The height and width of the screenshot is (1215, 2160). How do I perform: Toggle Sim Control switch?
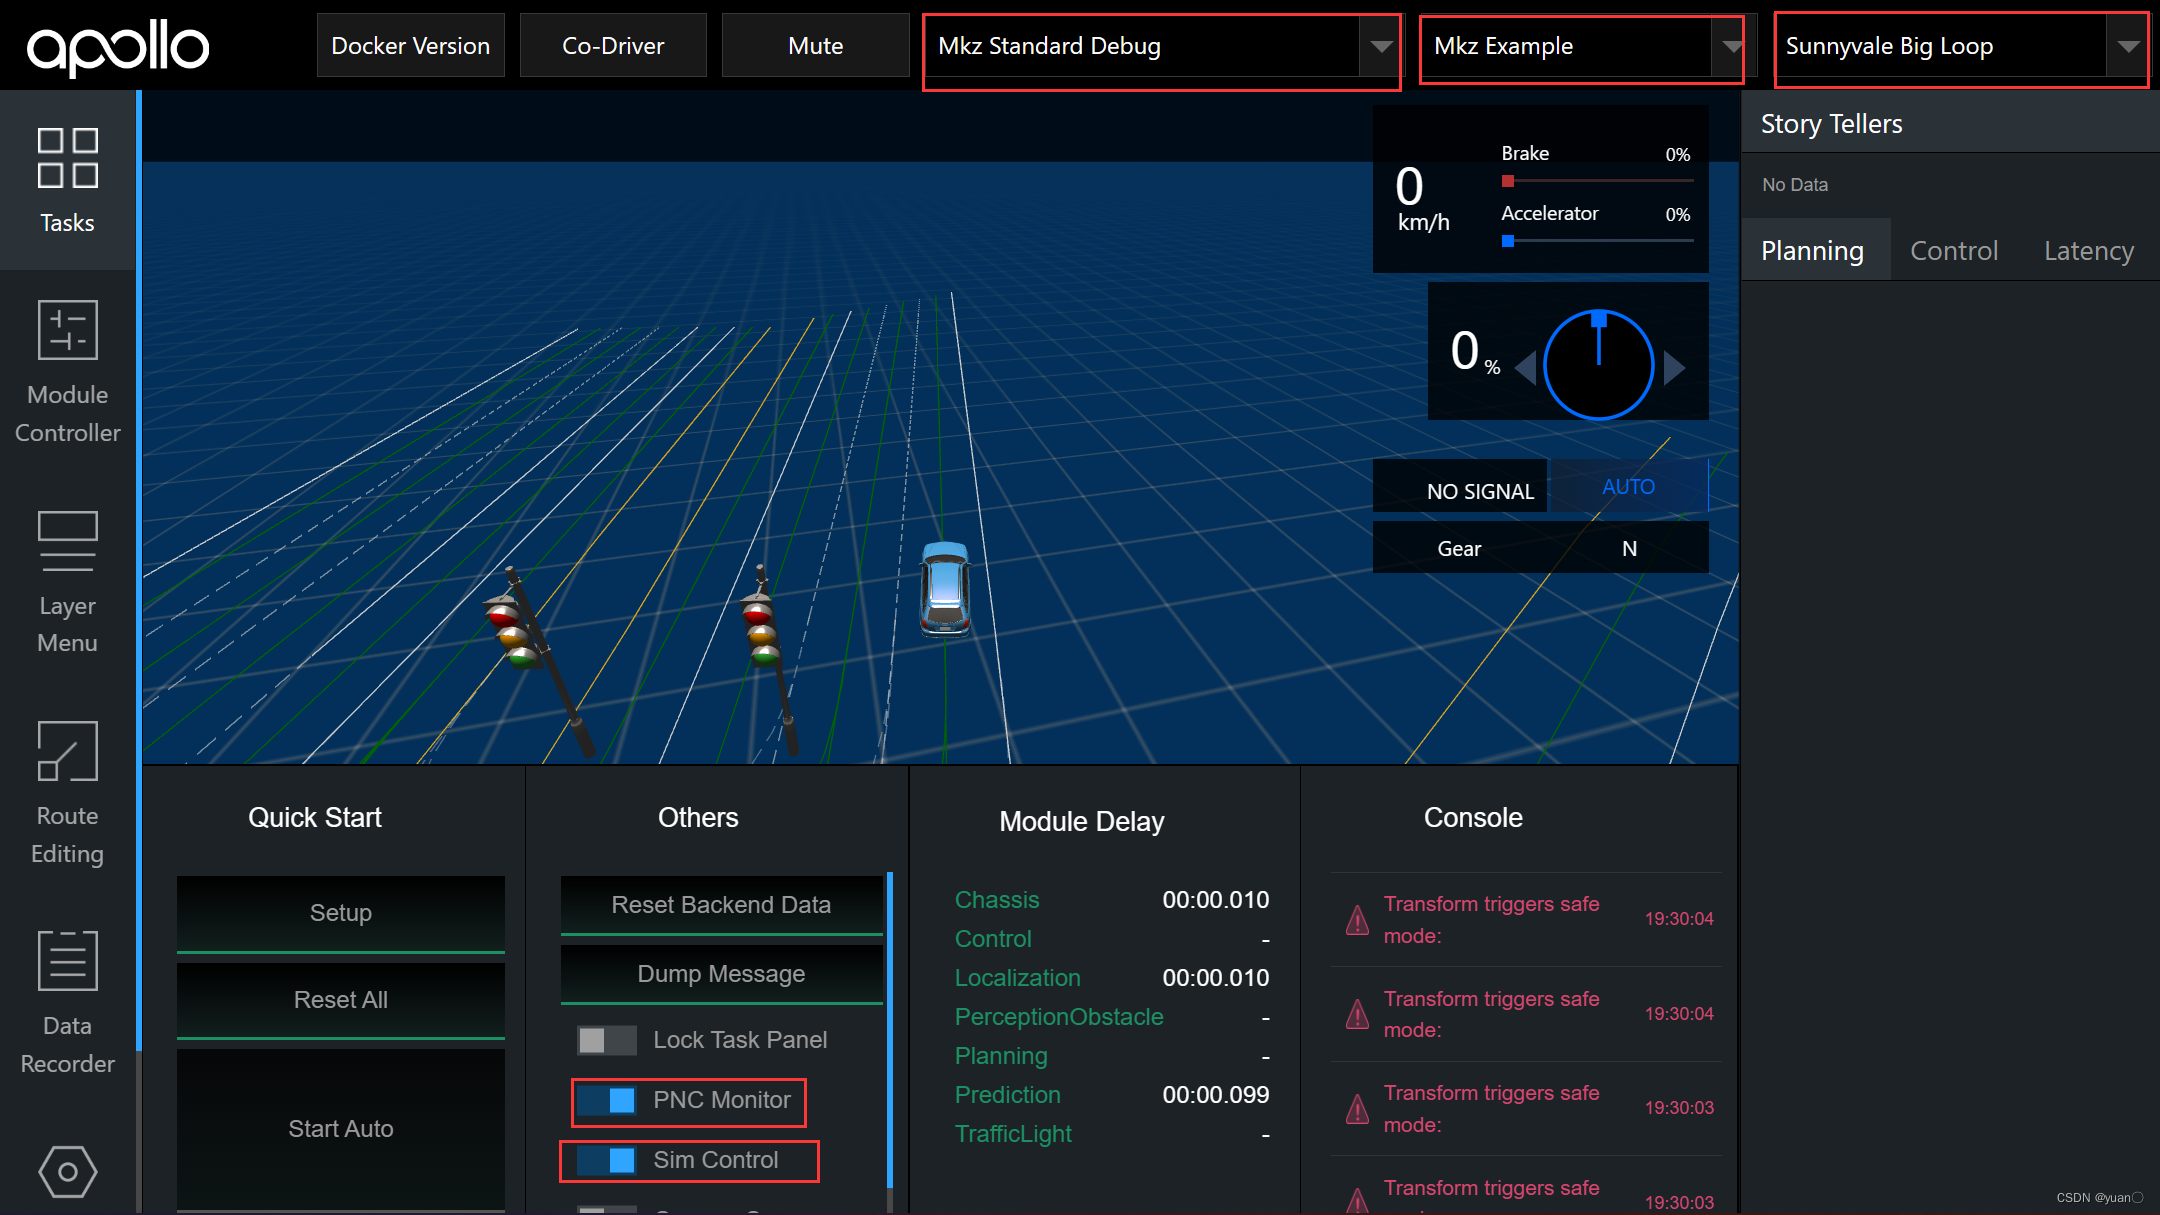tap(606, 1160)
